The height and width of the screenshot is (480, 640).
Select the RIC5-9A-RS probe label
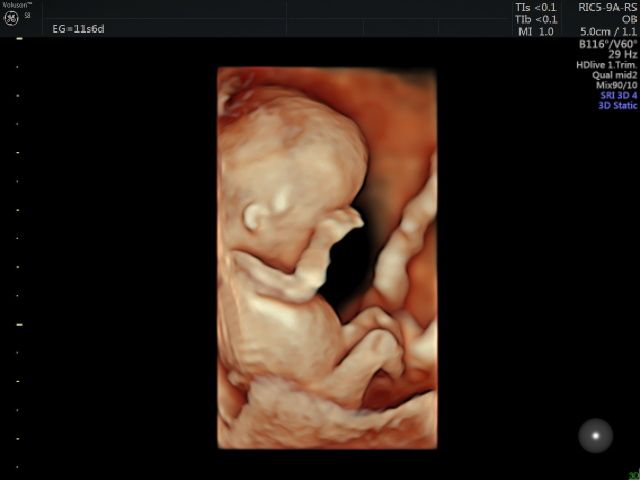click(x=607, y=6)
